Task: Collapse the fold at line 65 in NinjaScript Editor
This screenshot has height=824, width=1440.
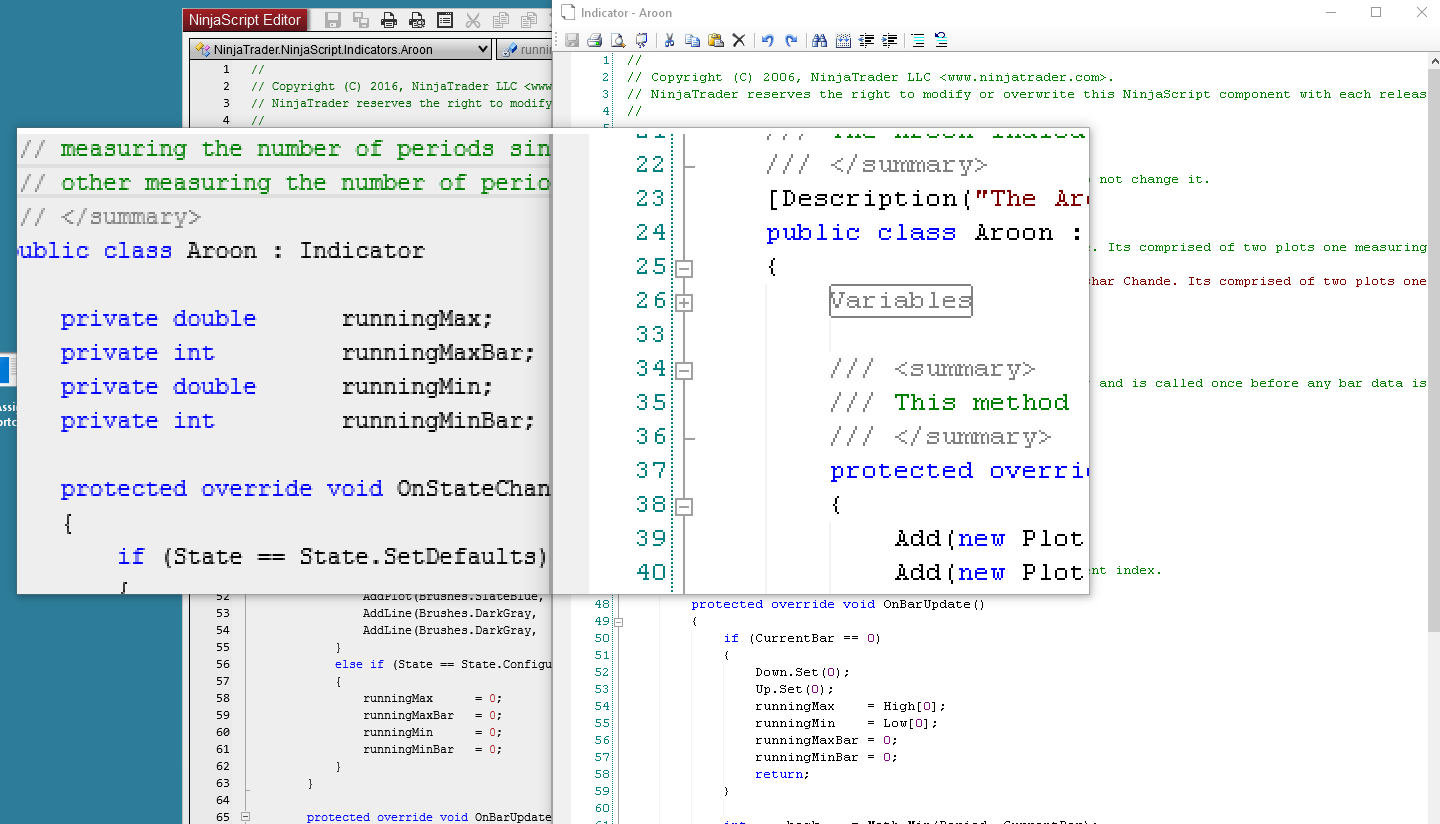Action: coord(245,817)
